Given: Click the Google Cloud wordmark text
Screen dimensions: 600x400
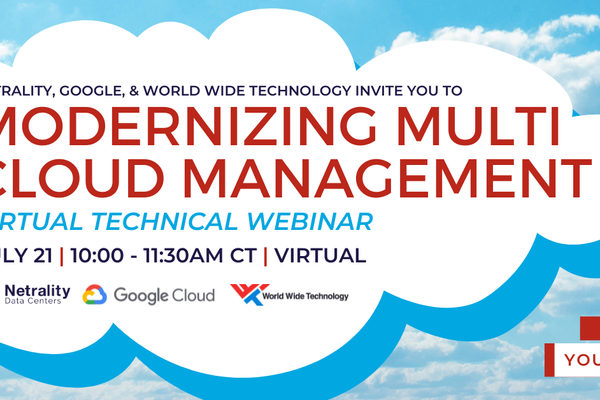Looking at the screenshot, I should (165, 295).
